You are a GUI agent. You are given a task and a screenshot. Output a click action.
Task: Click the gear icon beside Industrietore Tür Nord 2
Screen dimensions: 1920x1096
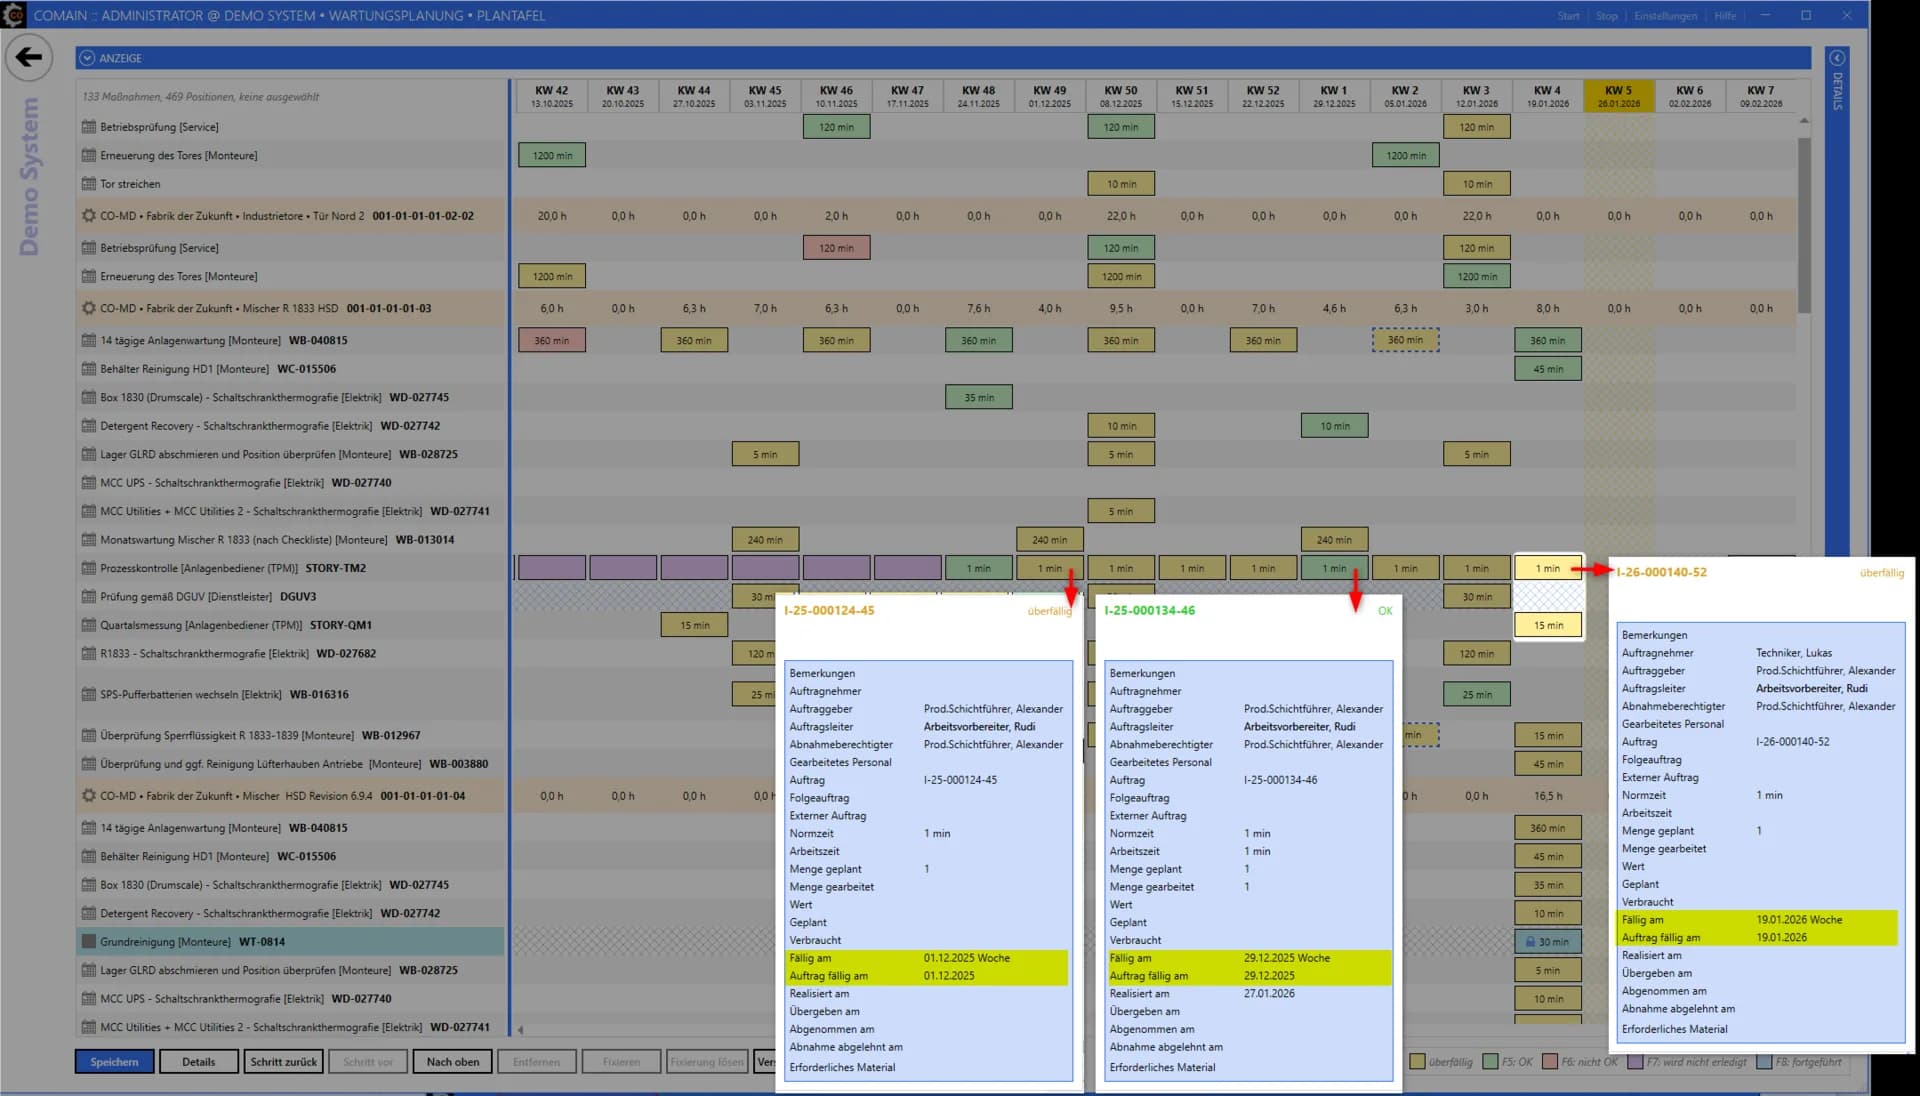[x=87, y=215]
